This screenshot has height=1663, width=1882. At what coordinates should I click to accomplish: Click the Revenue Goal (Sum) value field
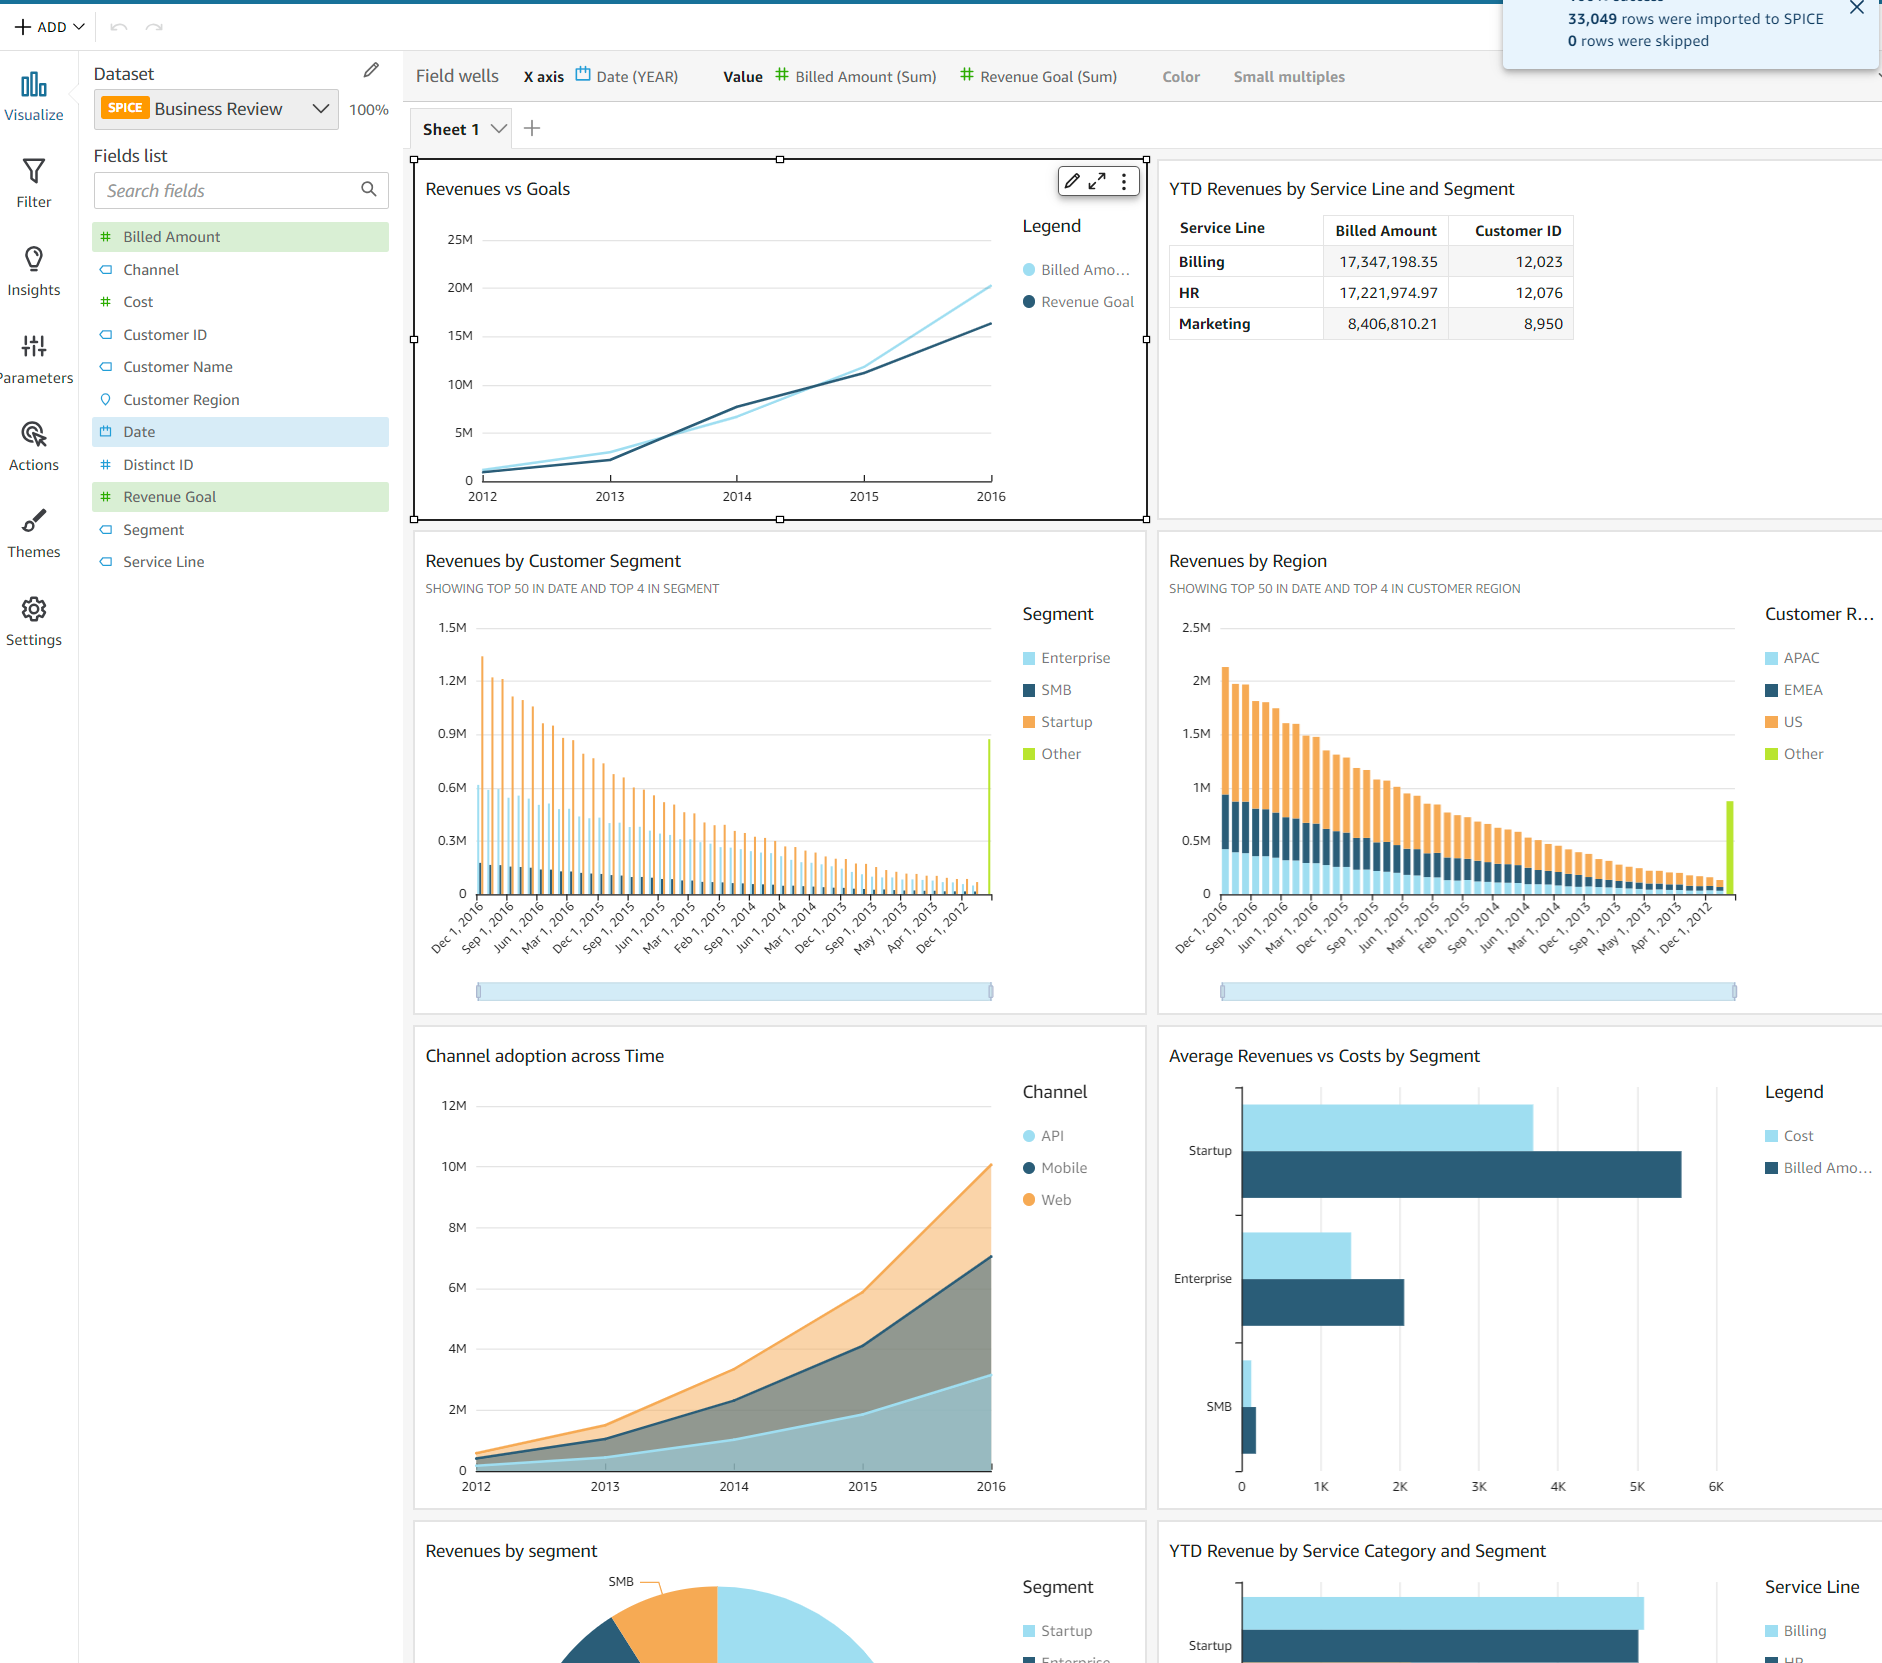point(1048,76)
